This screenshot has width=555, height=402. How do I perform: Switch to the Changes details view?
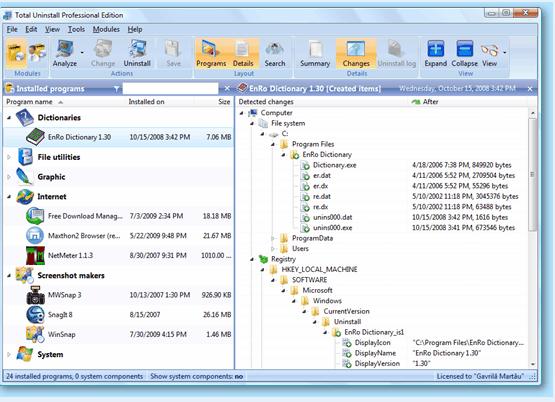(356, 53)
